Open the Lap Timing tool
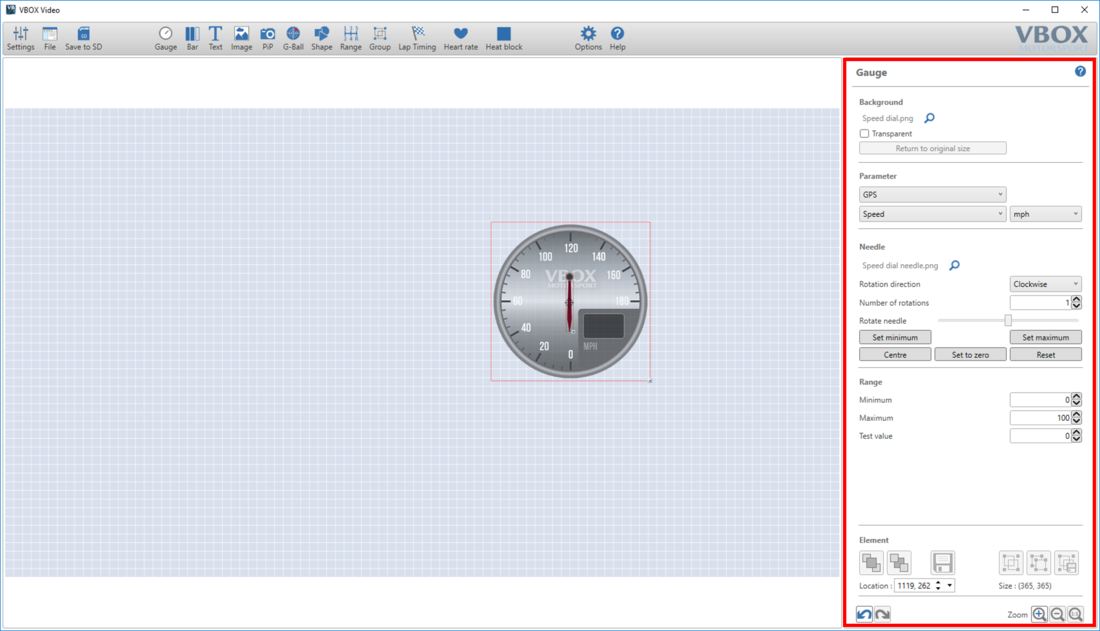Viewport: 1100px width, 631px height. pyautogui.click(x=417, y=38)
